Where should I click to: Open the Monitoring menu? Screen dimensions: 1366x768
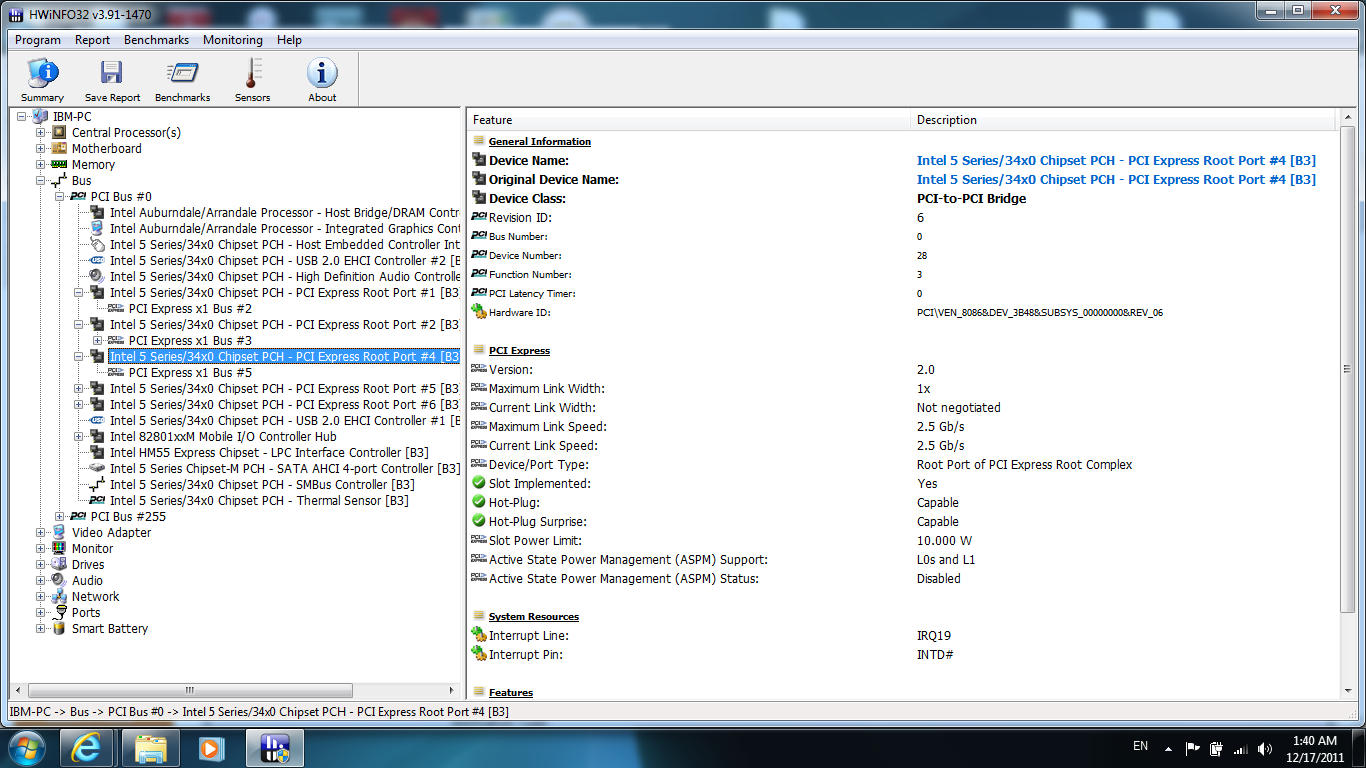[233, 40]
